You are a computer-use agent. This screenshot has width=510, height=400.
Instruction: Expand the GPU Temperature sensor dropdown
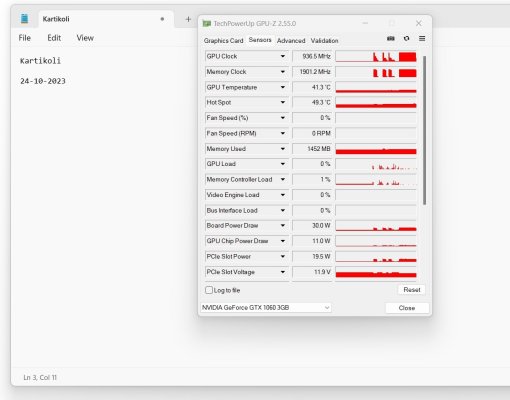283,87
